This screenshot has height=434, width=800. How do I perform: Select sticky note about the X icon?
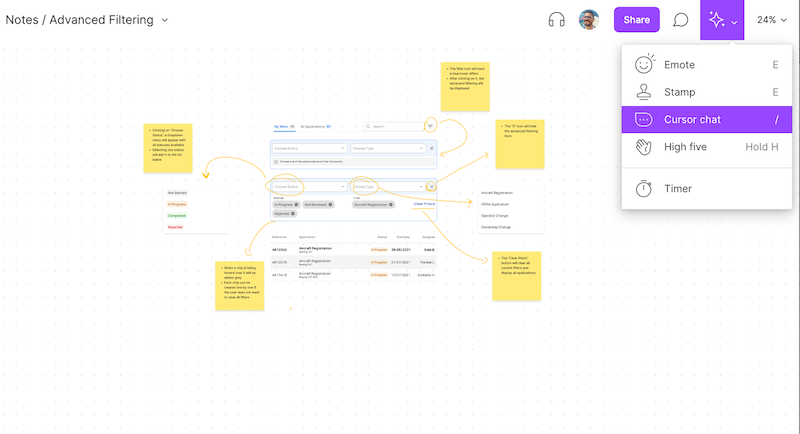pyautogui.click(x=520, y=144)
